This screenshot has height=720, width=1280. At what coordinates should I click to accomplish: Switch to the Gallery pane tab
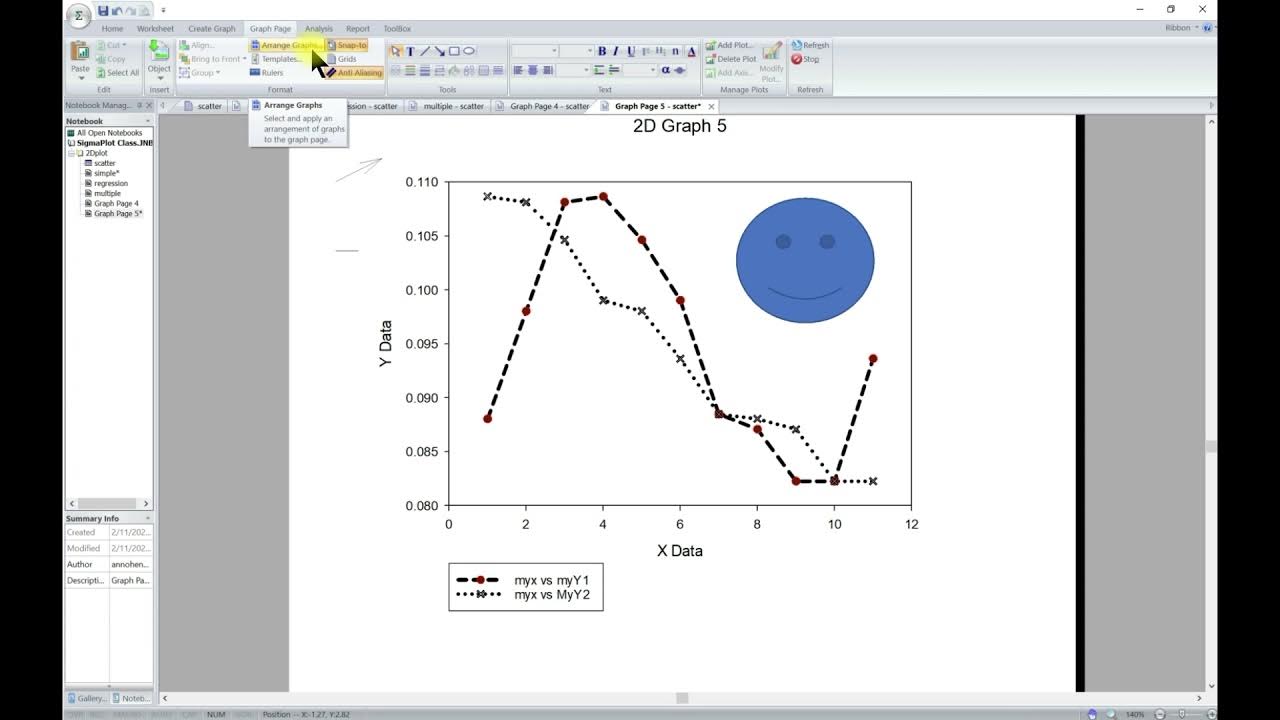87,698
